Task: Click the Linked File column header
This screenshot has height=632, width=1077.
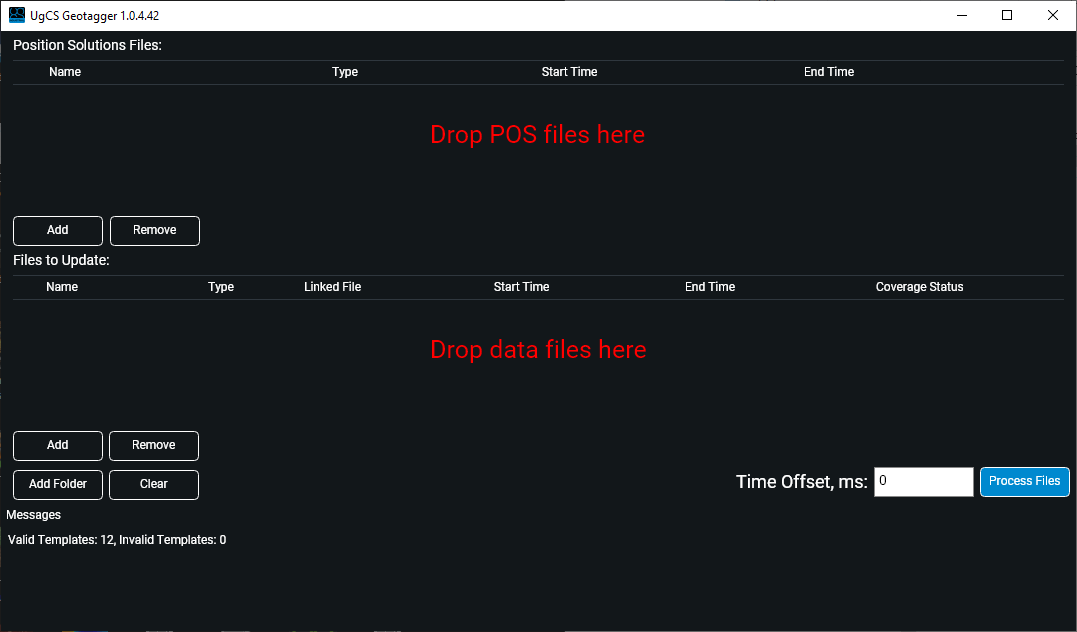Action: pos(332,287)
